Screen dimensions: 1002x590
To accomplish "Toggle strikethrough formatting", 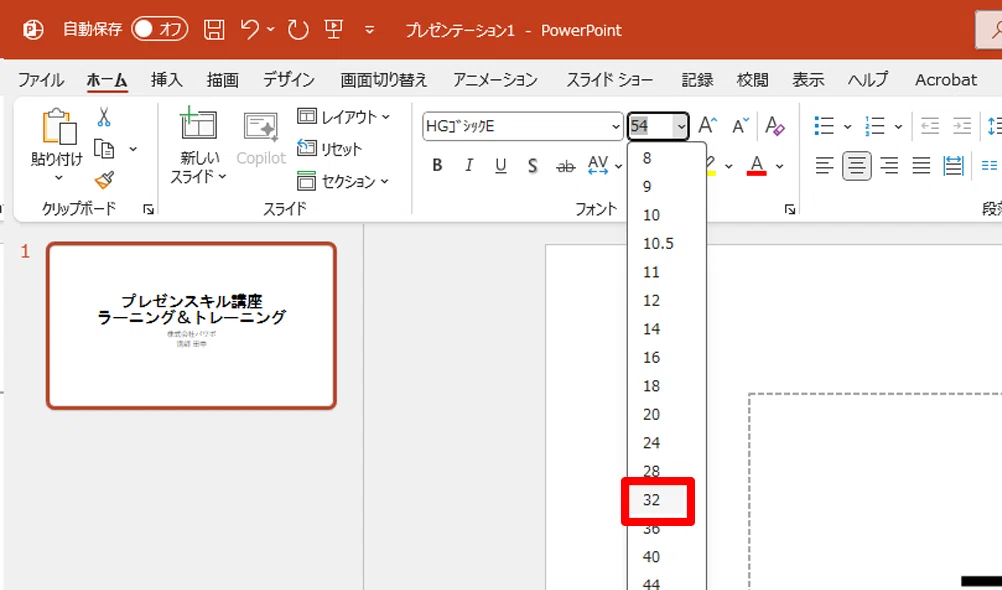I will coord(566,166).
